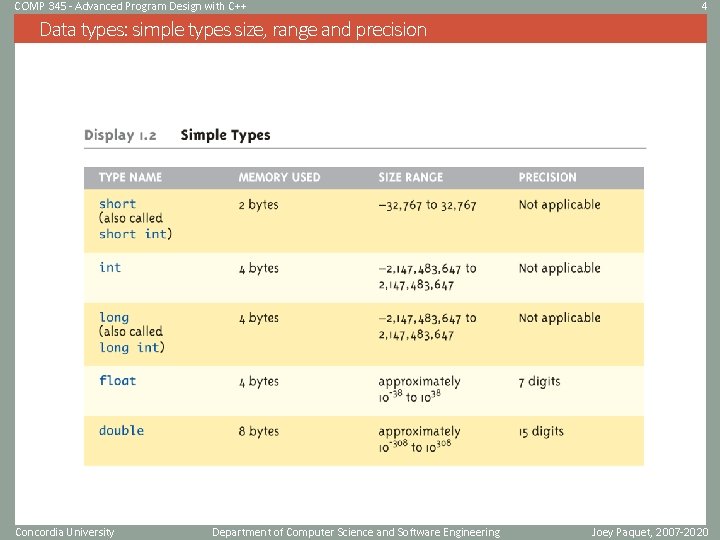
Task: Click 'Joey Paquet, 2007-2020' footer text
Action: 648,532
